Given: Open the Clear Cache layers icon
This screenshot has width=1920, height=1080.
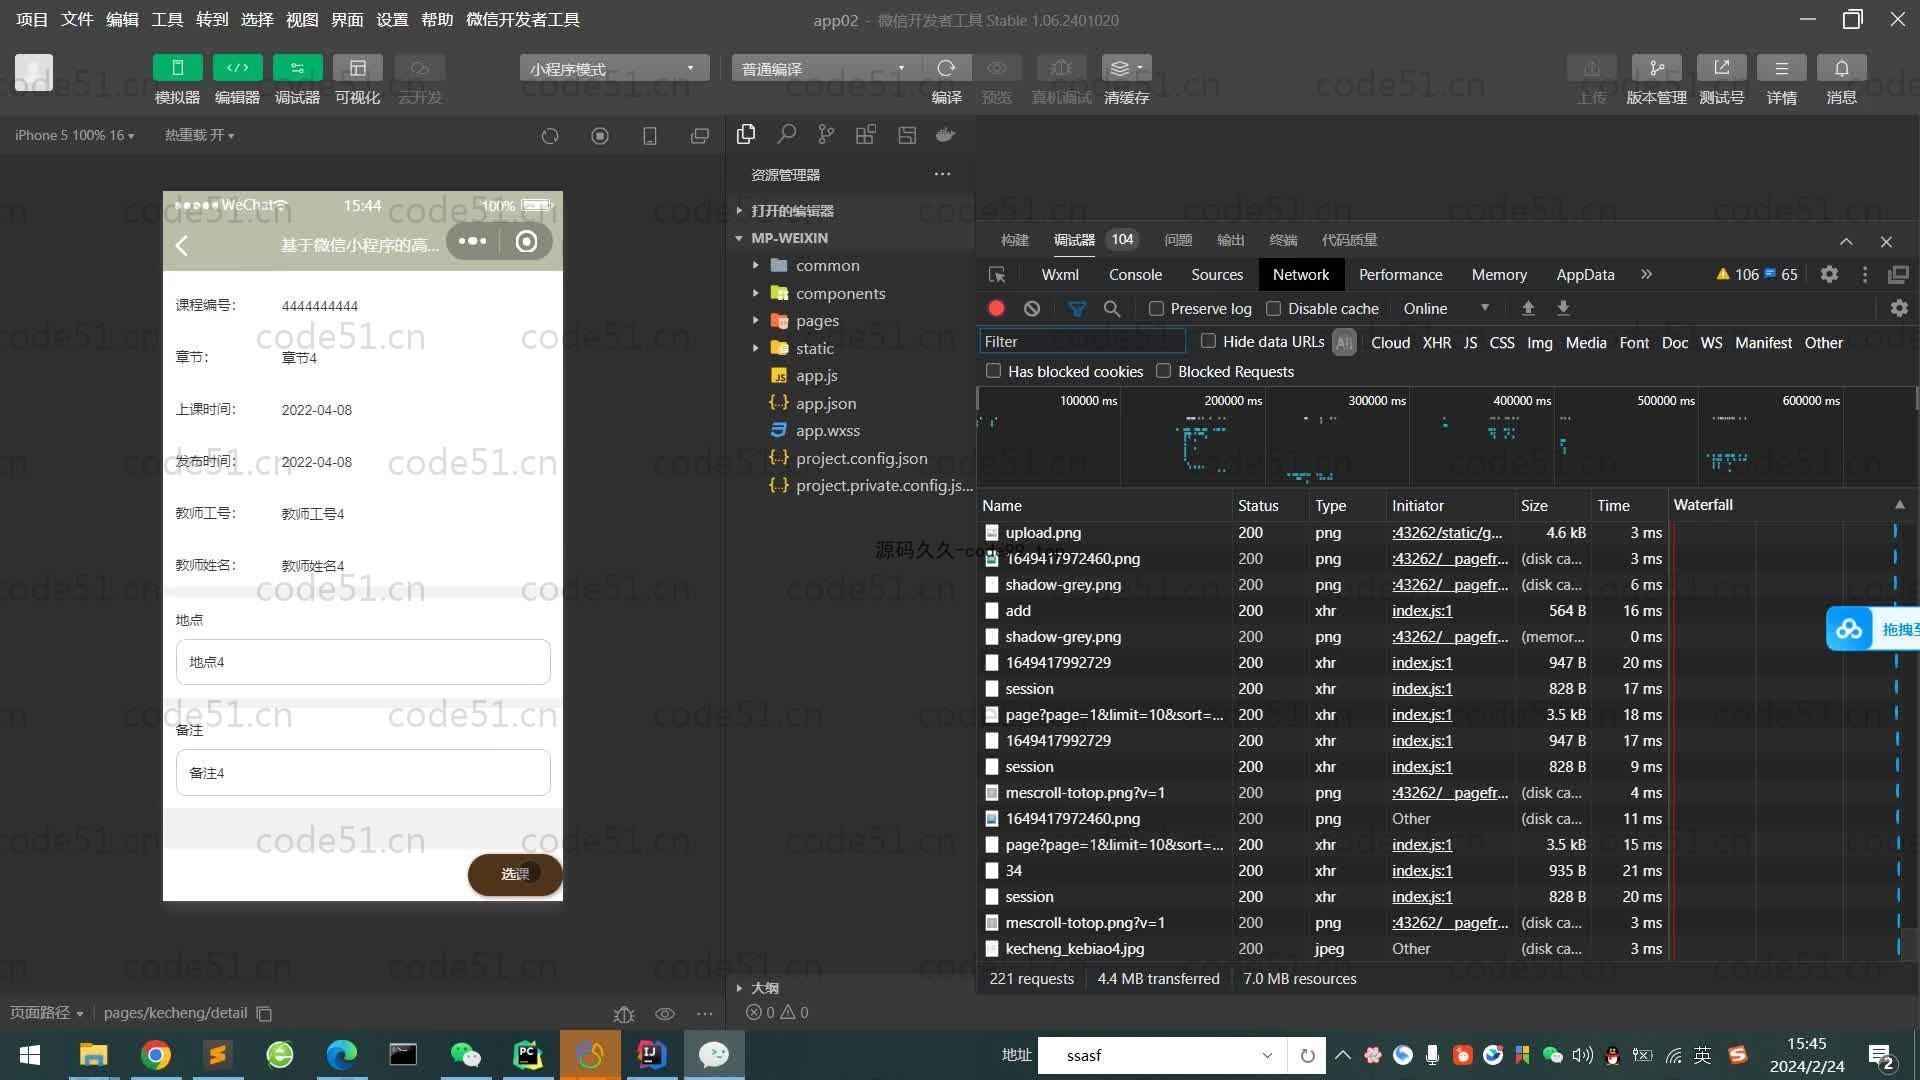Looking at the screenshot, I should (1126, 68).
